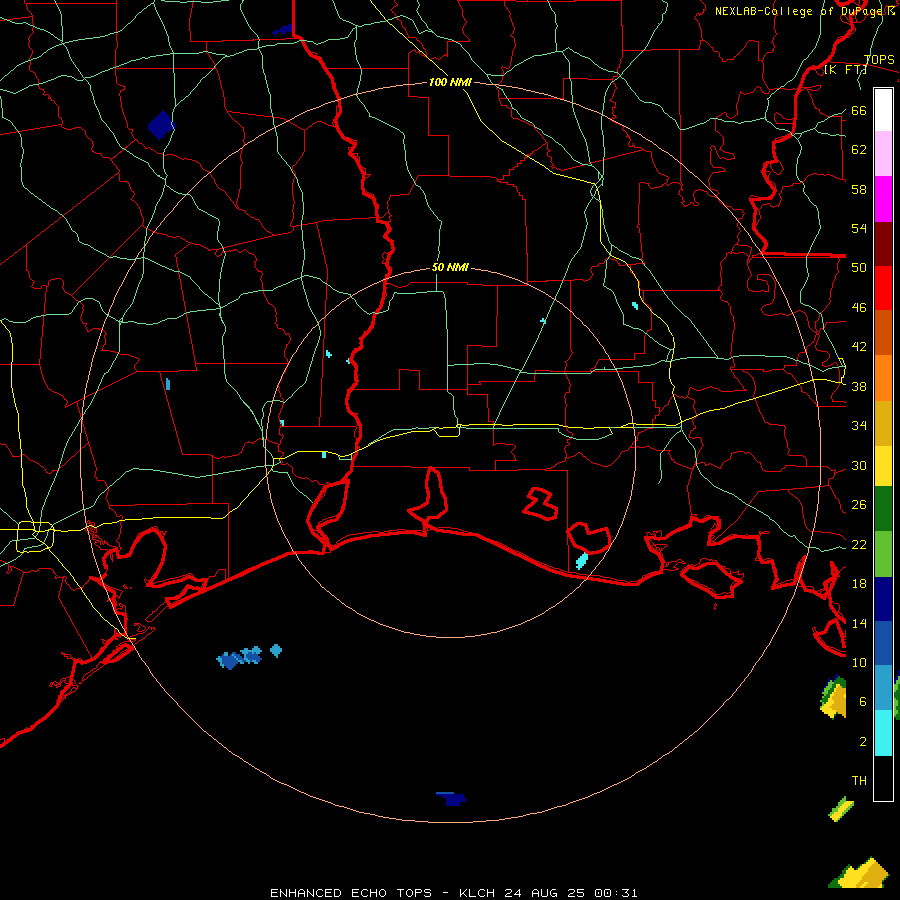Viewport: 900px width, 900px height.
Task: Pick the light blue legend swatch
Action: pyautogui.click(x=883, y=688)
